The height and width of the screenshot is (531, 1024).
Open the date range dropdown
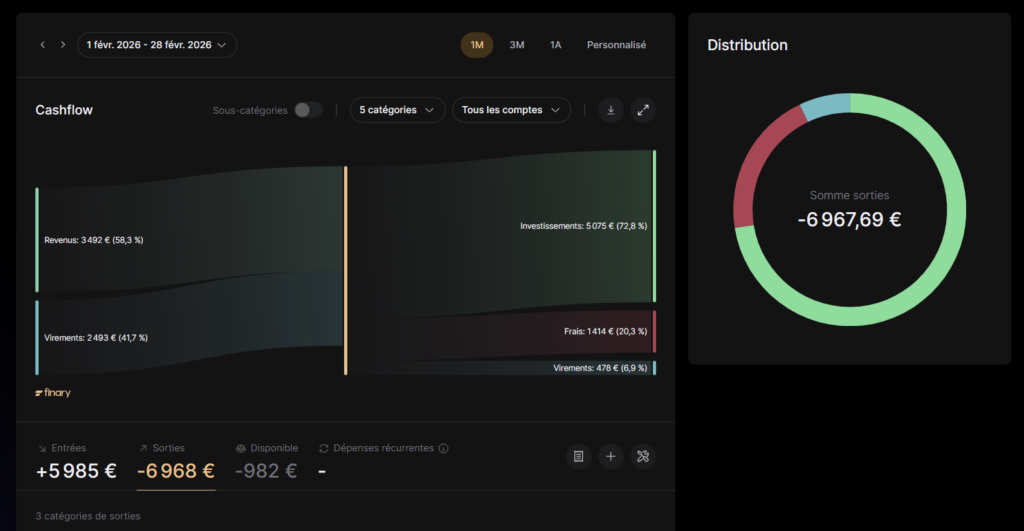point(157,45)
